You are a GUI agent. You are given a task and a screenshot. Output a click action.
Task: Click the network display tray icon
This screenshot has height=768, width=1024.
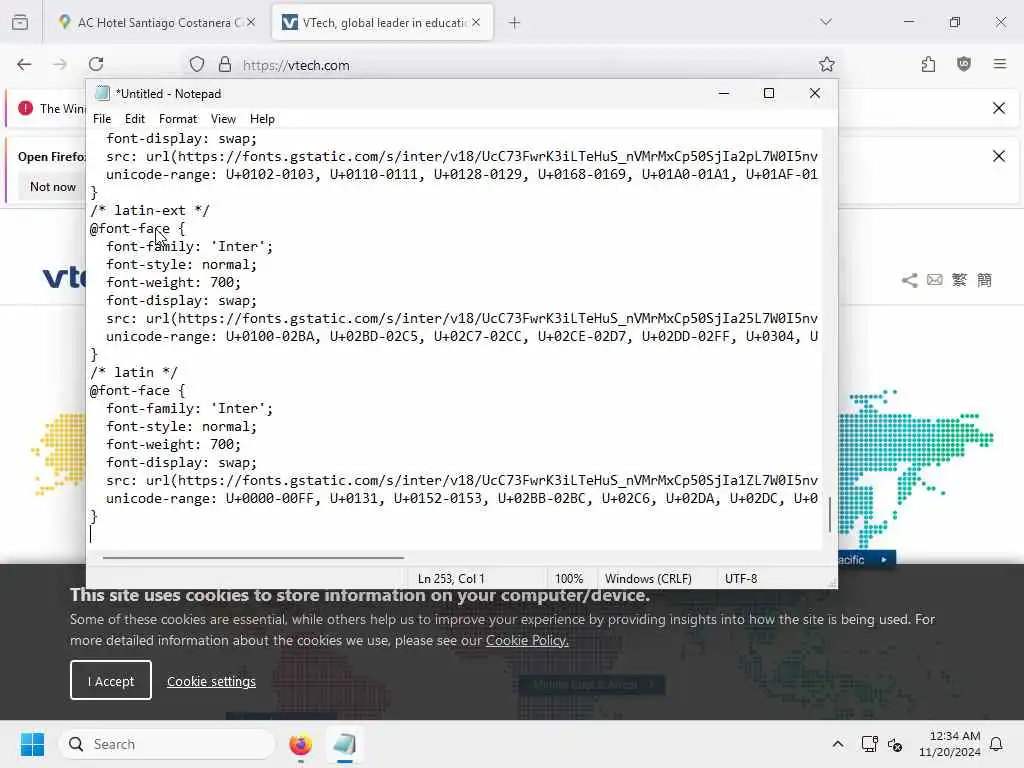pyautogui.click(x=869, y=744)
